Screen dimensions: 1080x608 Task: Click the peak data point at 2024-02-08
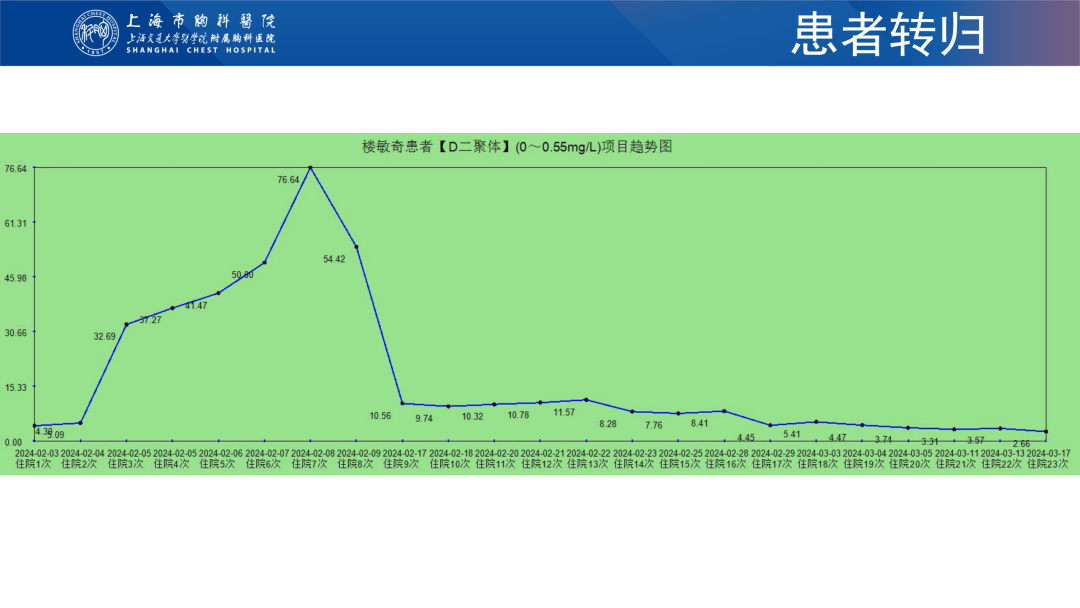point(311,167)
